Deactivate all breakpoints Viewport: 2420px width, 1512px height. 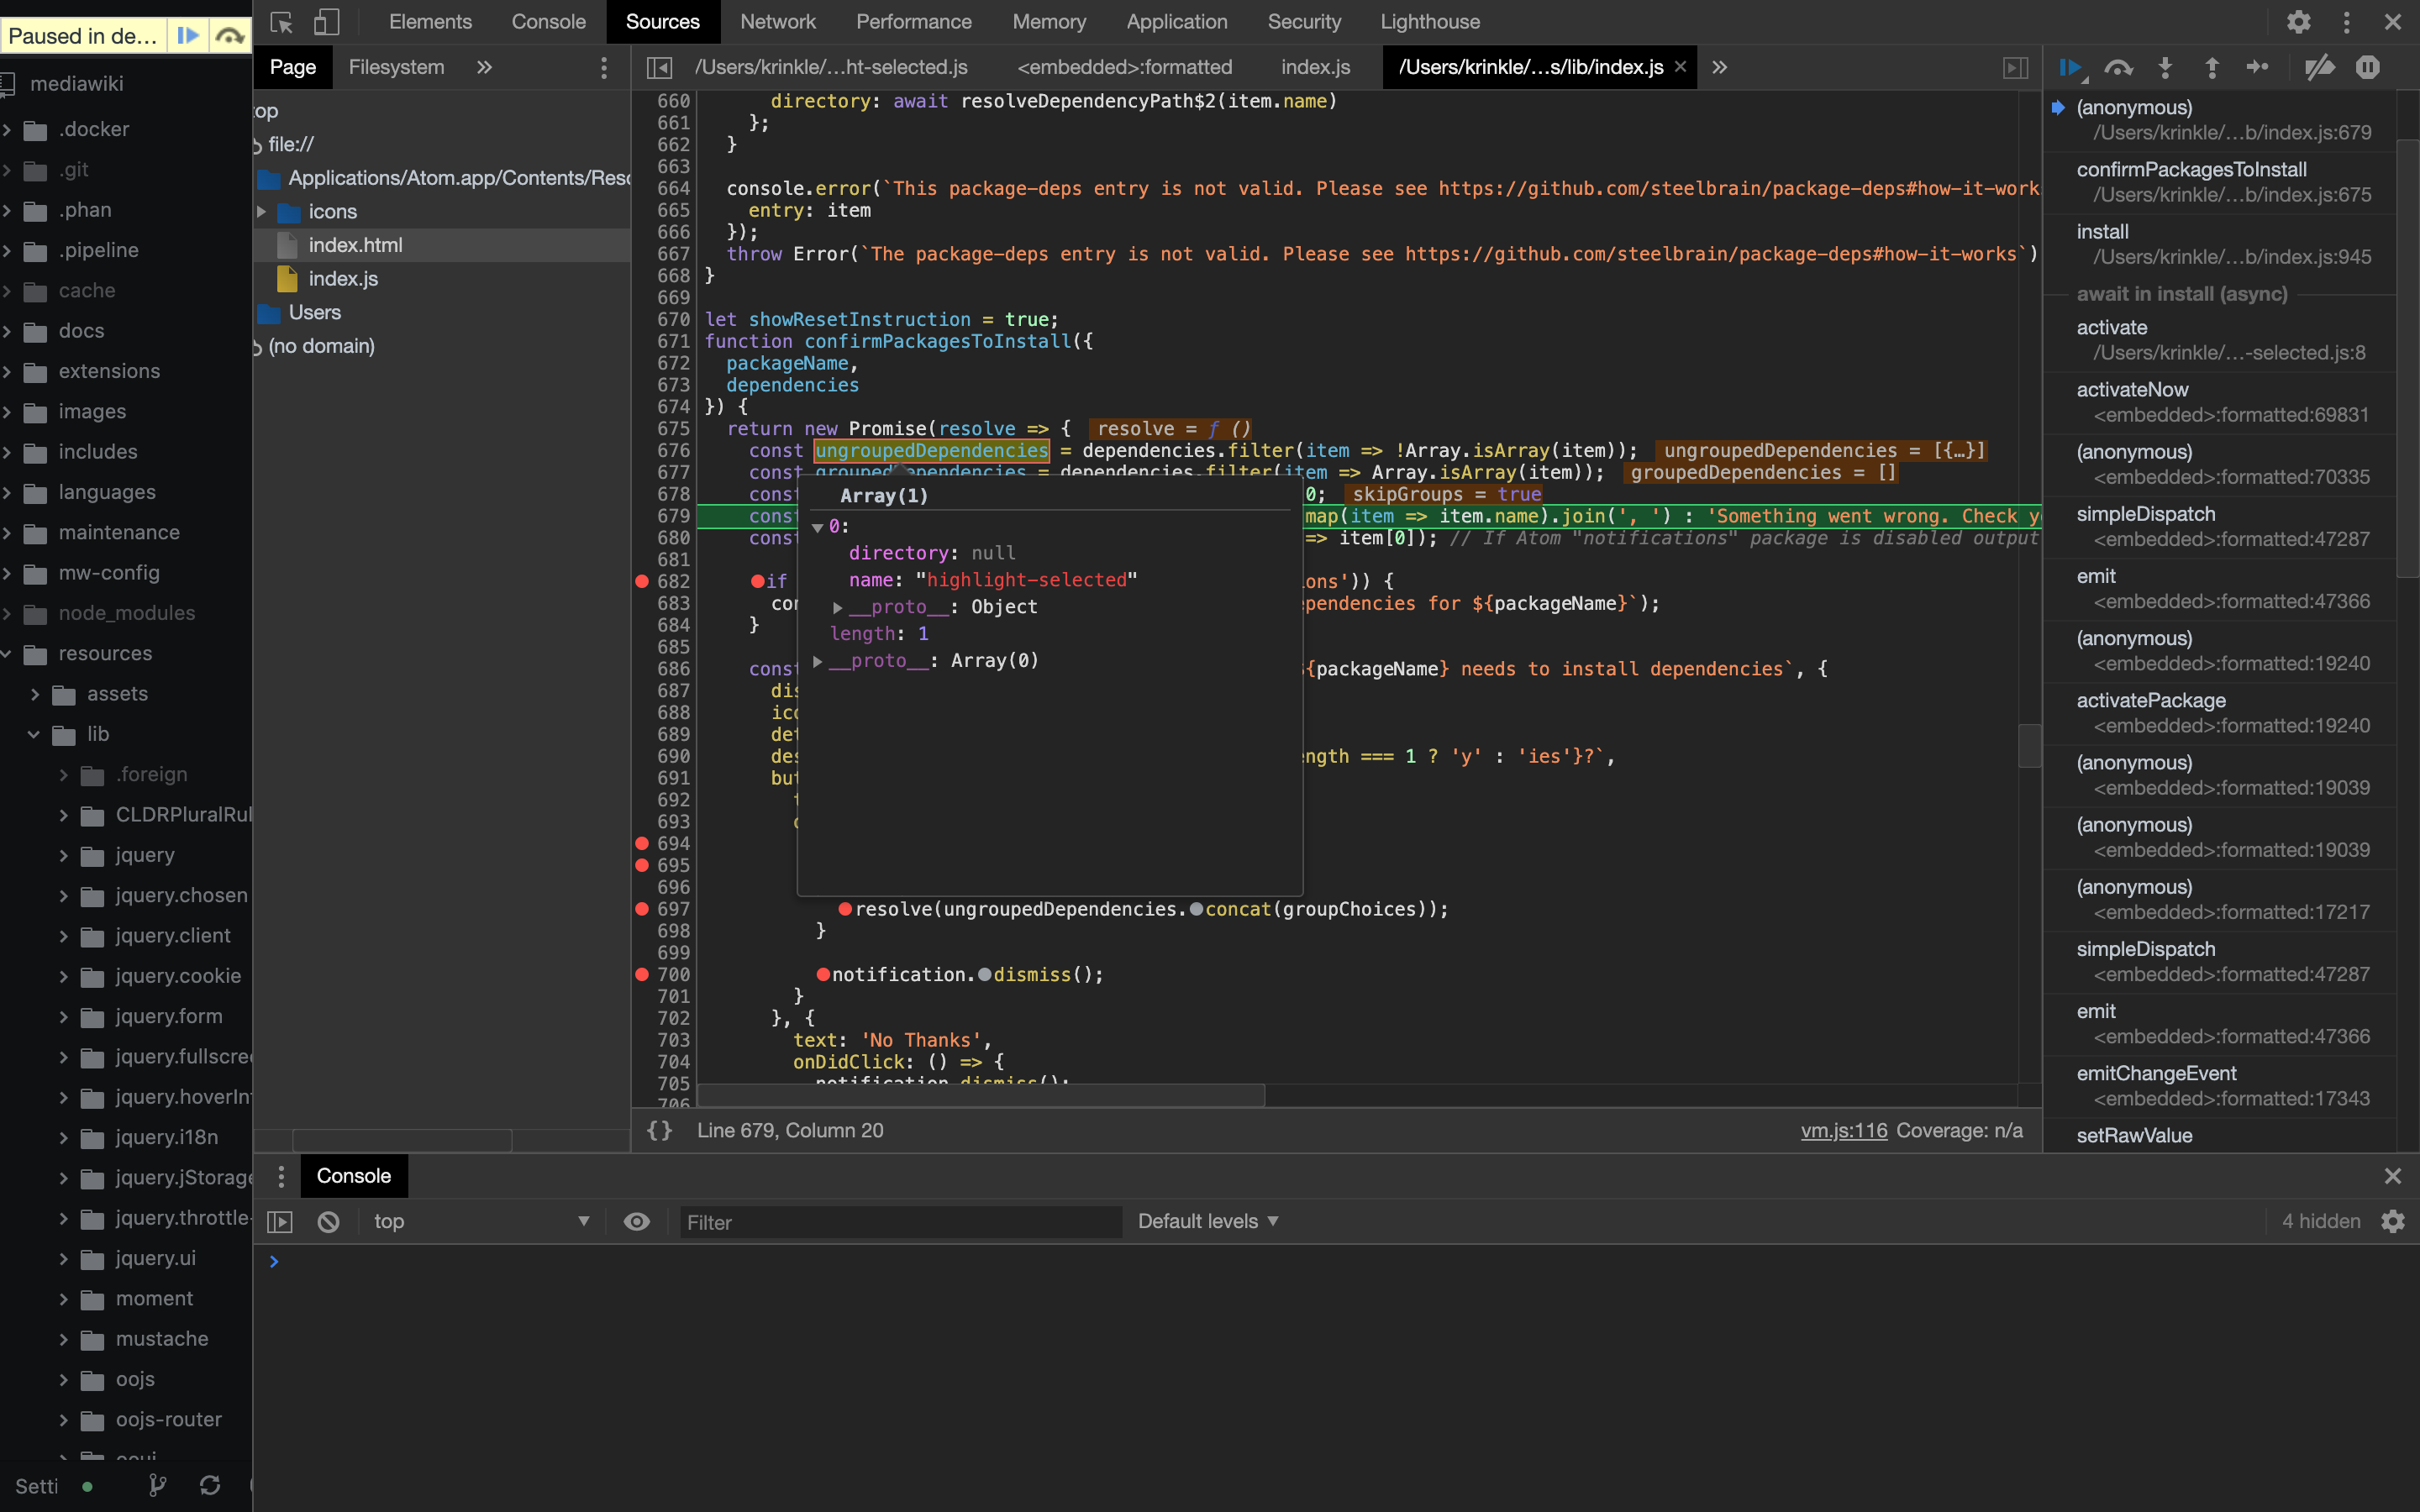(2321, 67)
